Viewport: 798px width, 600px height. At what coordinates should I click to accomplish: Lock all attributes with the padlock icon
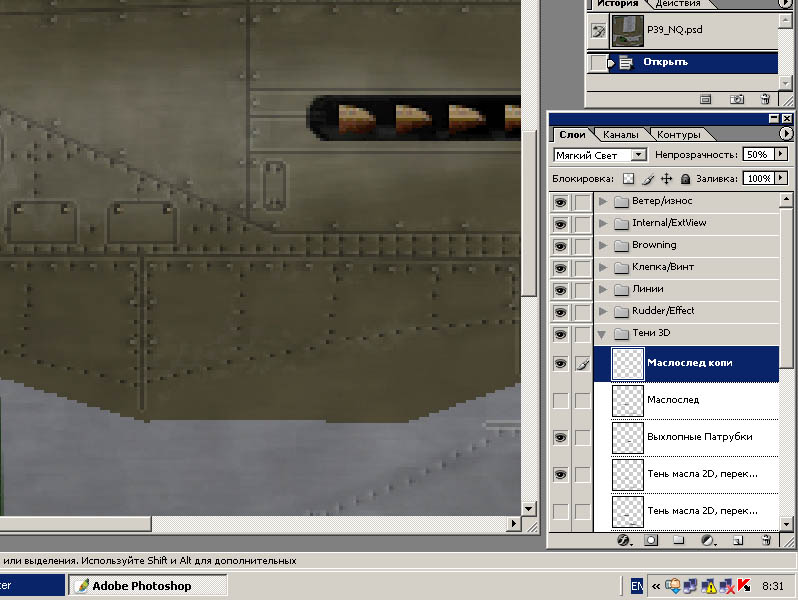click(685, 179)
